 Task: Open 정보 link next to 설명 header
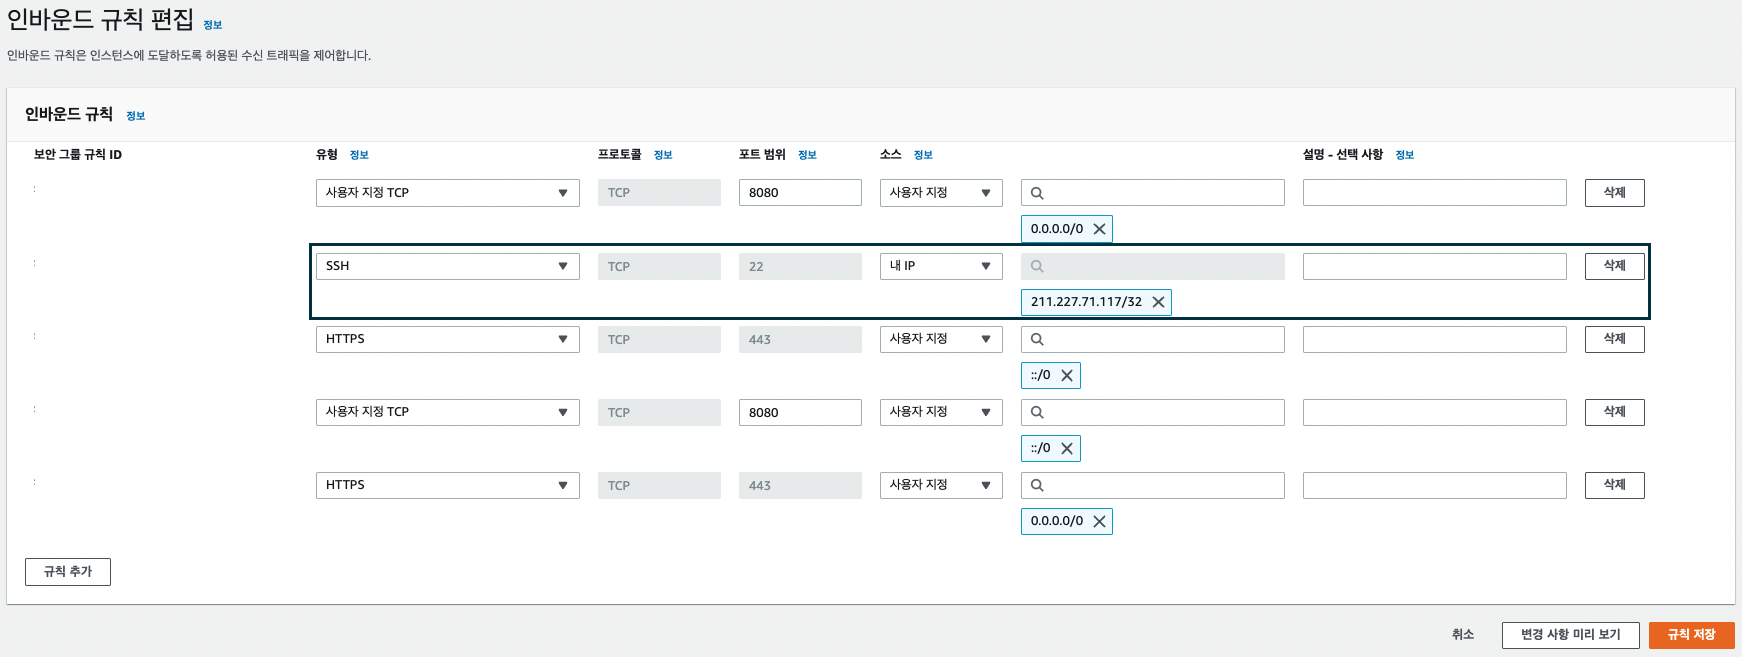pyautogui.click(x=1405, y=155)
